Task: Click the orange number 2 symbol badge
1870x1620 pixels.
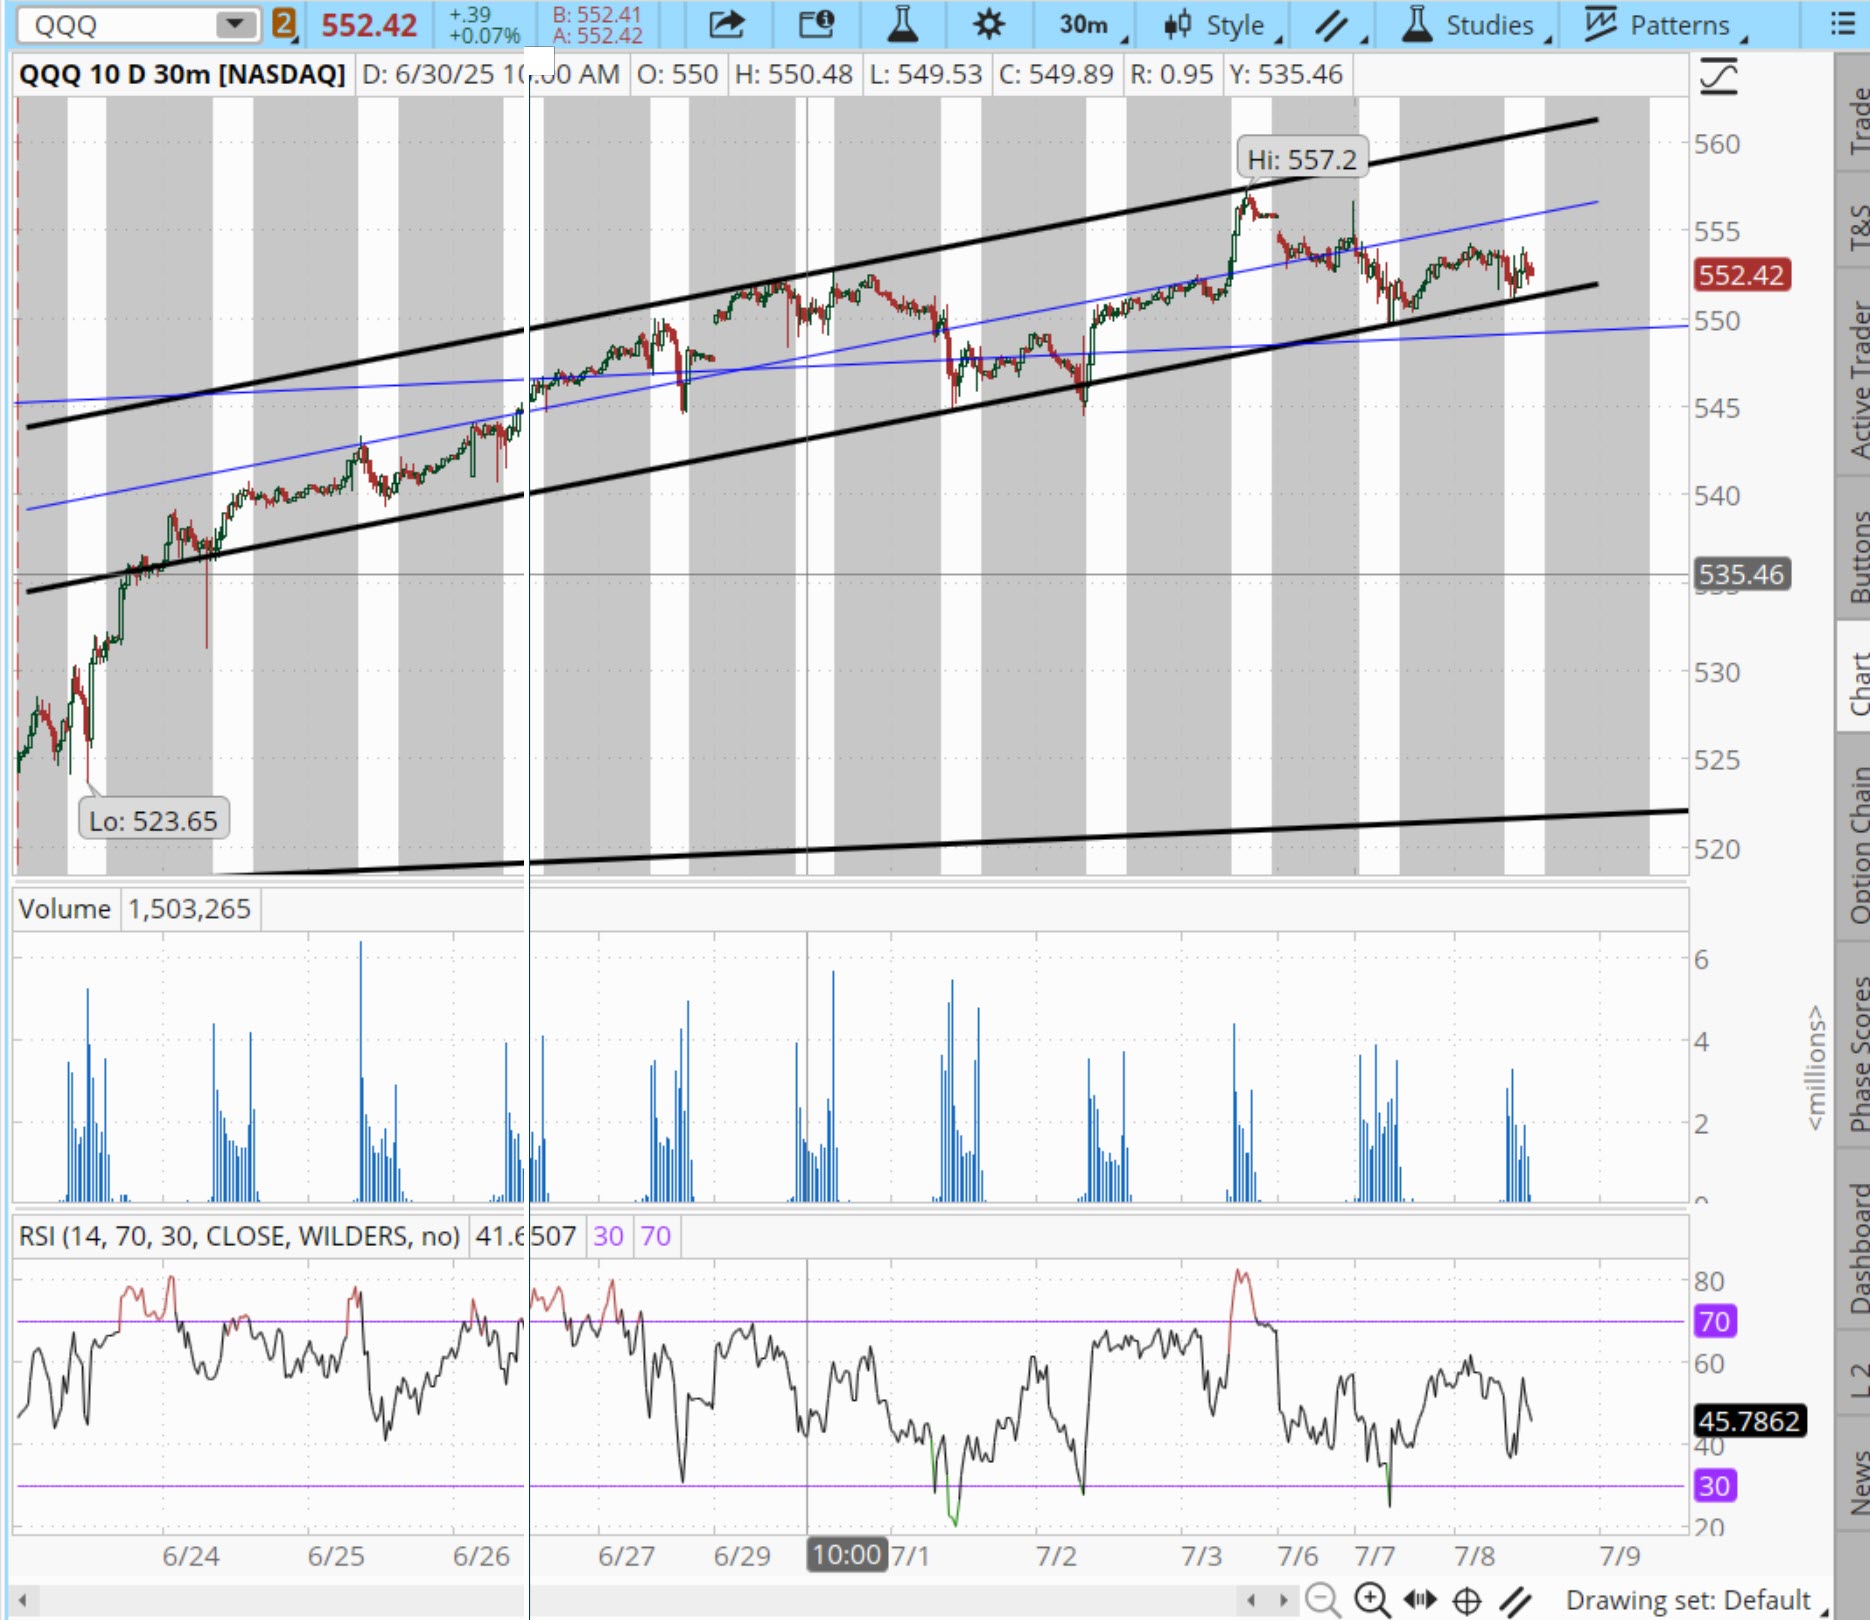Action: (x=284, y=24)
